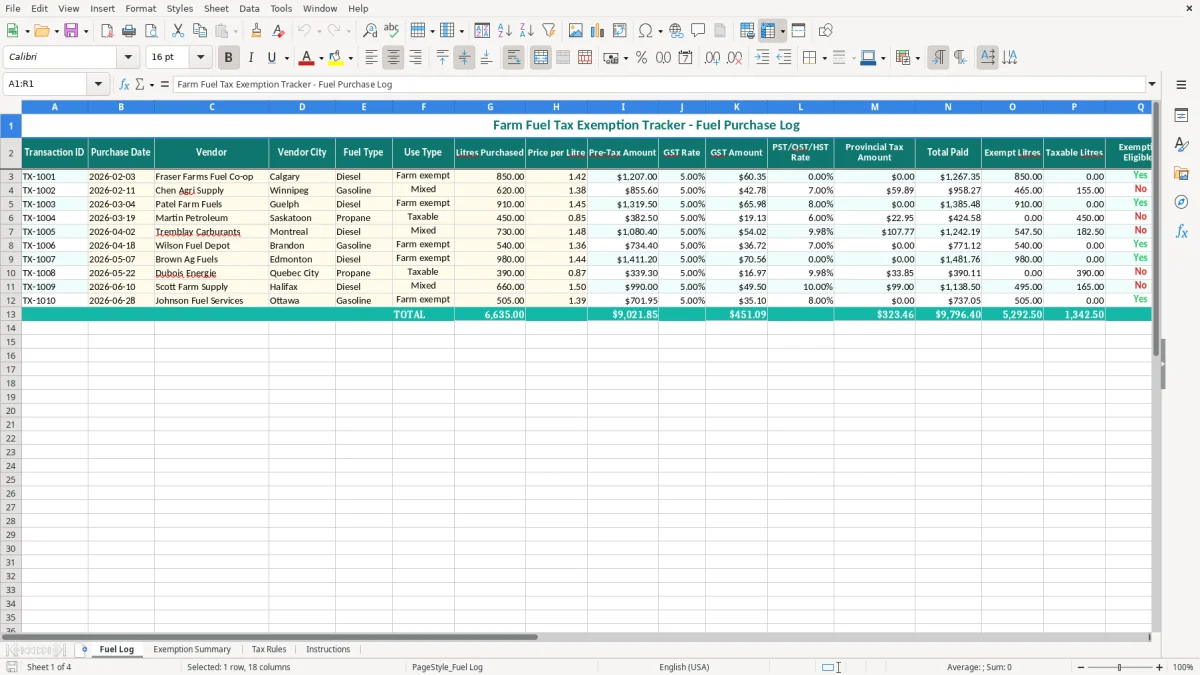Click 100% zoom level in status bar
1200x675 pixels.
[1183, 667]
